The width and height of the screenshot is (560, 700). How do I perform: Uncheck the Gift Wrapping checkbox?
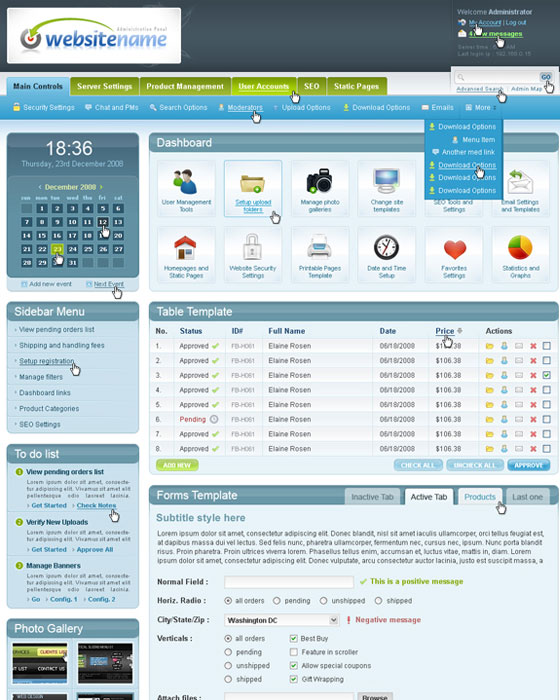(x=293, y=679)
